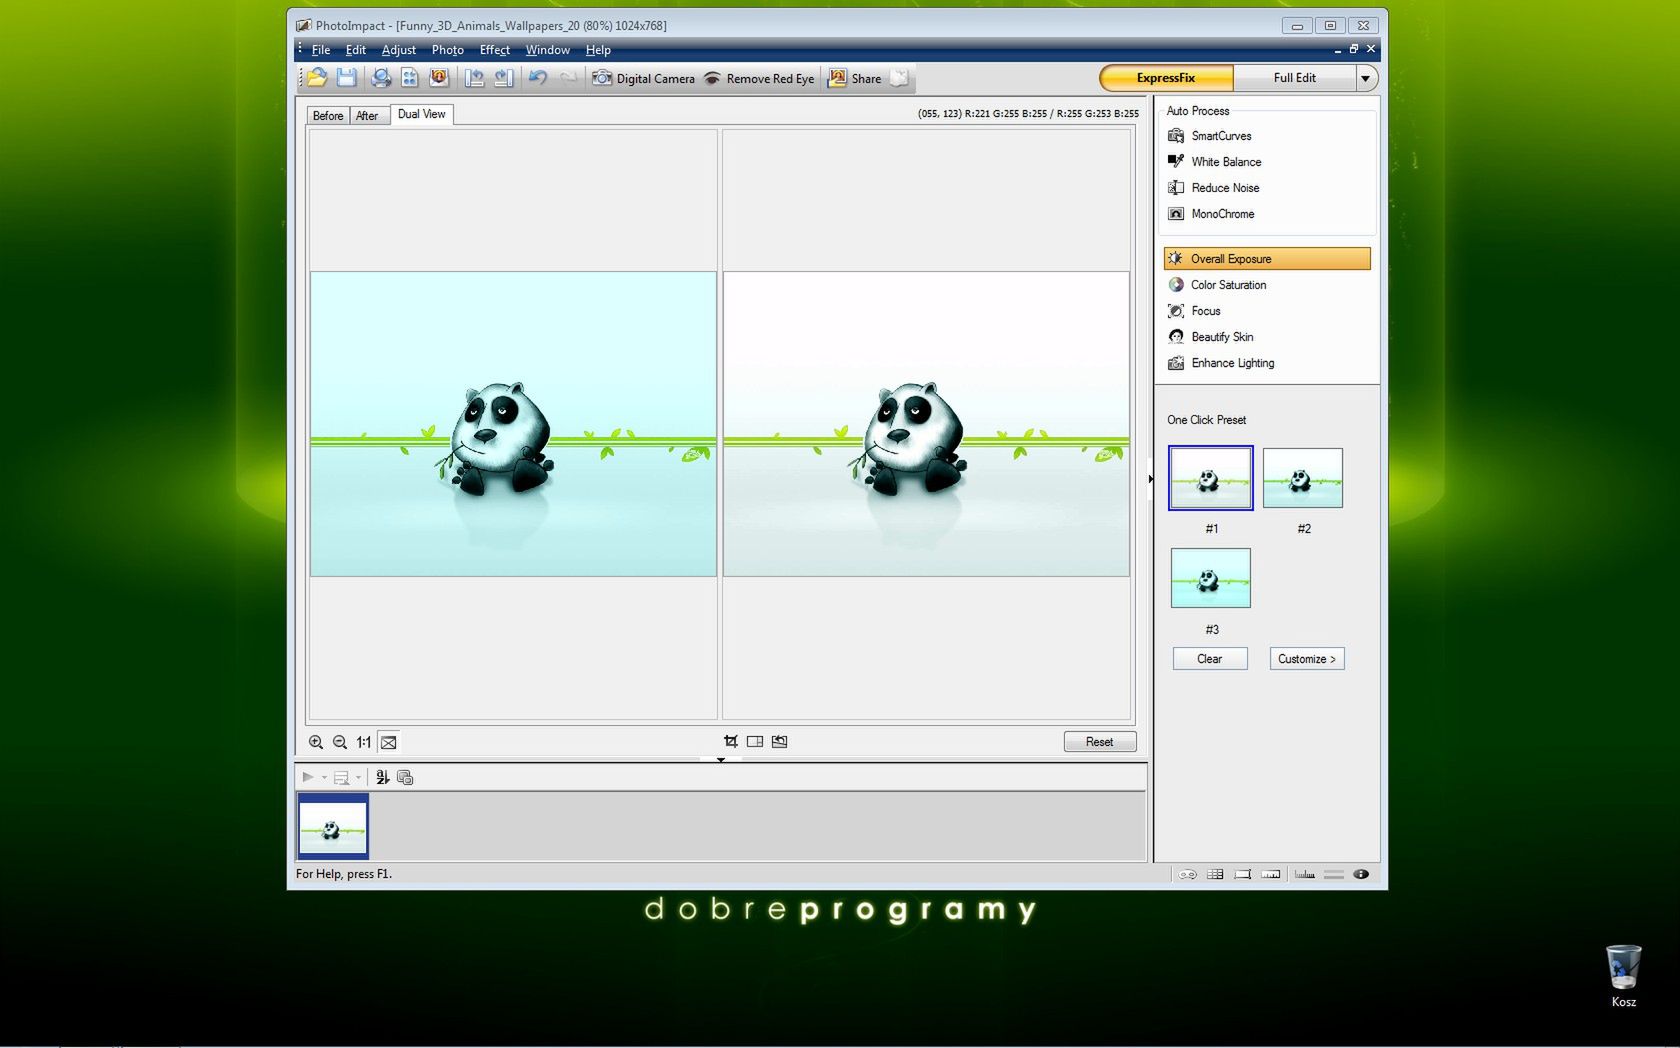Switch to Full Edit mode
This screenshot has width=1680, height=1048.
click(x=1294, y=78)
